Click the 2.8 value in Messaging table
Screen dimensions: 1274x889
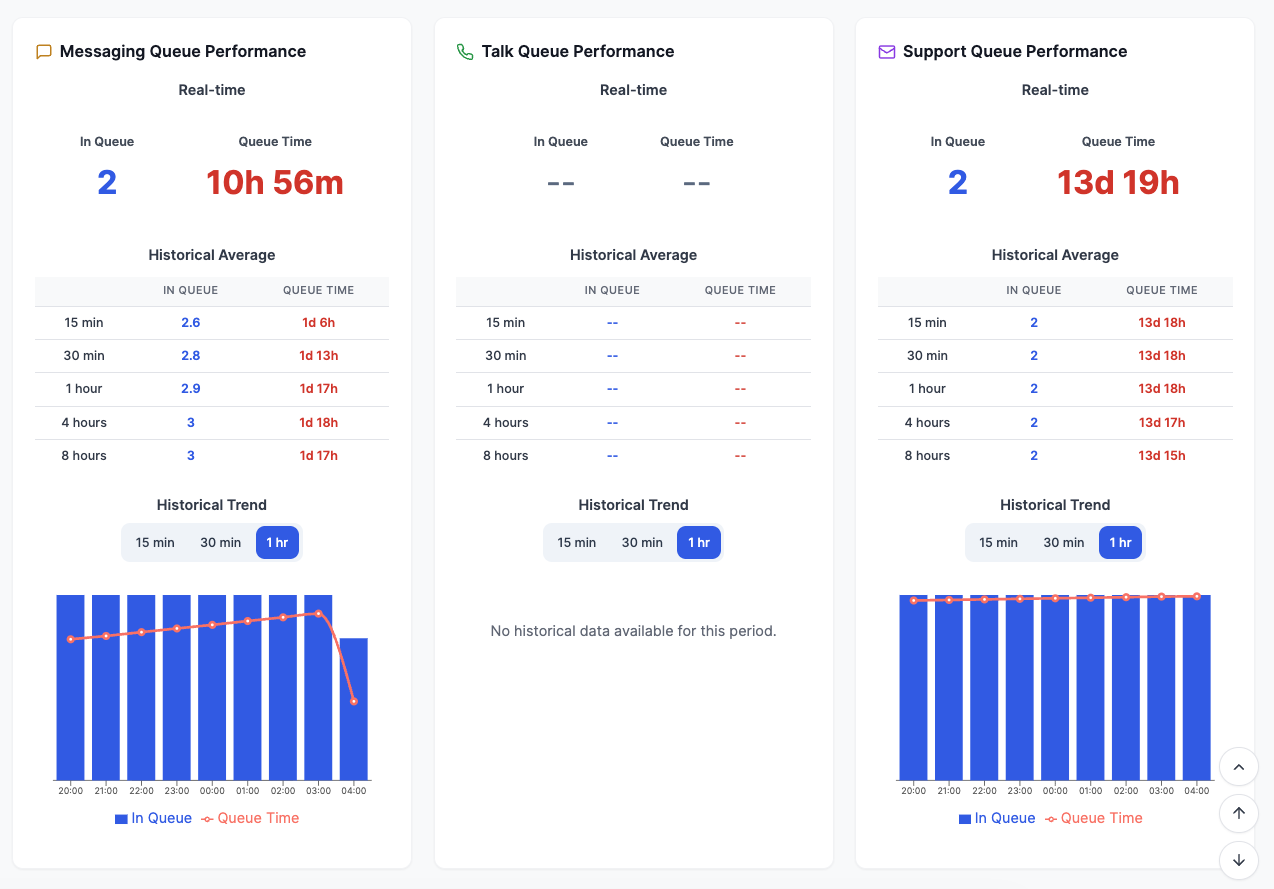coord(191,356)
